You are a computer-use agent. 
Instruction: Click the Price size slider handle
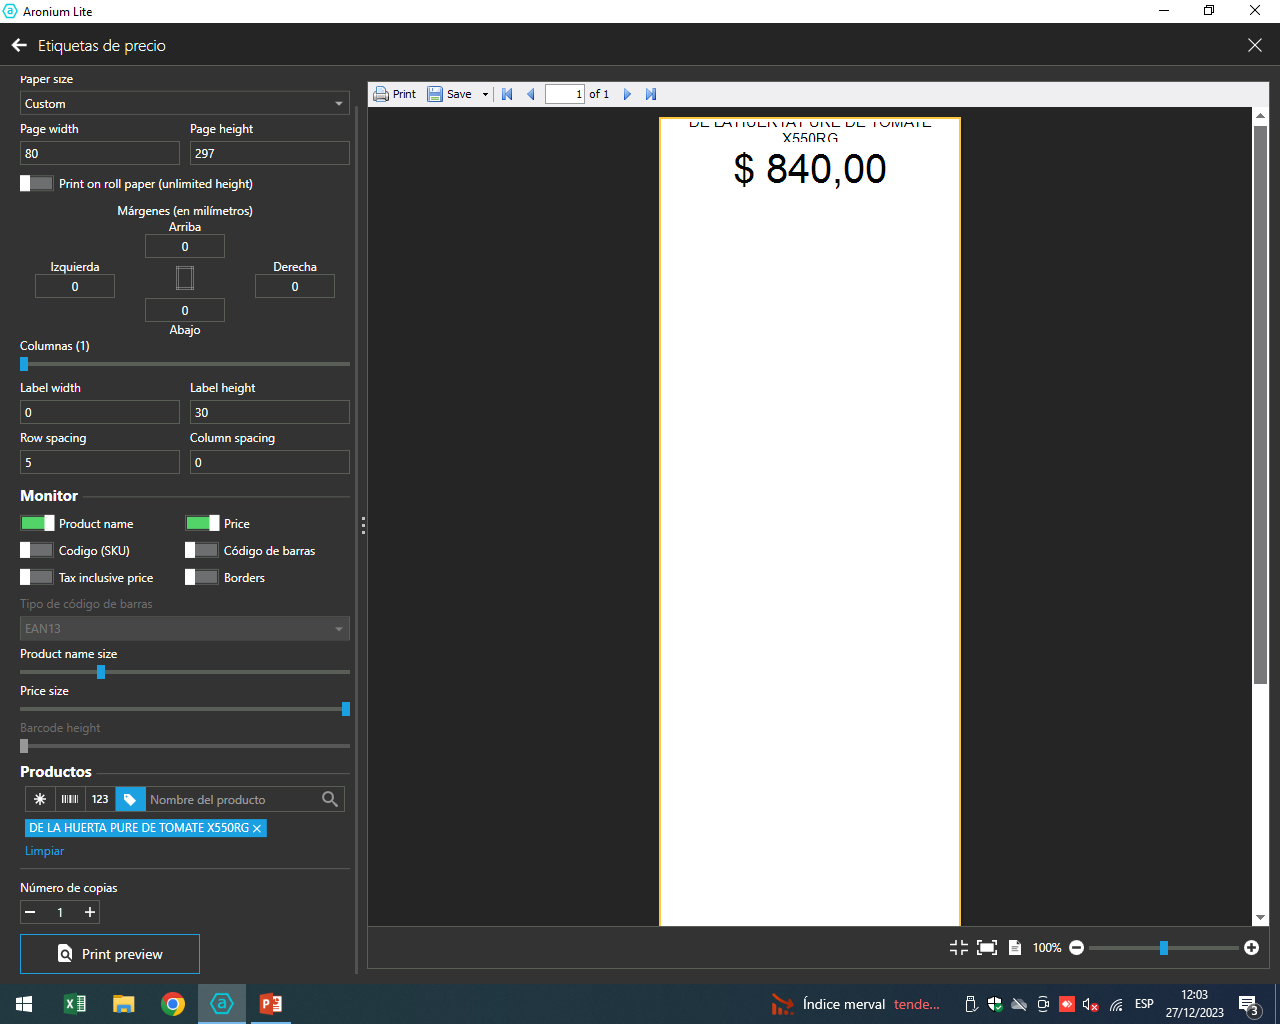(x=345, y=709)
